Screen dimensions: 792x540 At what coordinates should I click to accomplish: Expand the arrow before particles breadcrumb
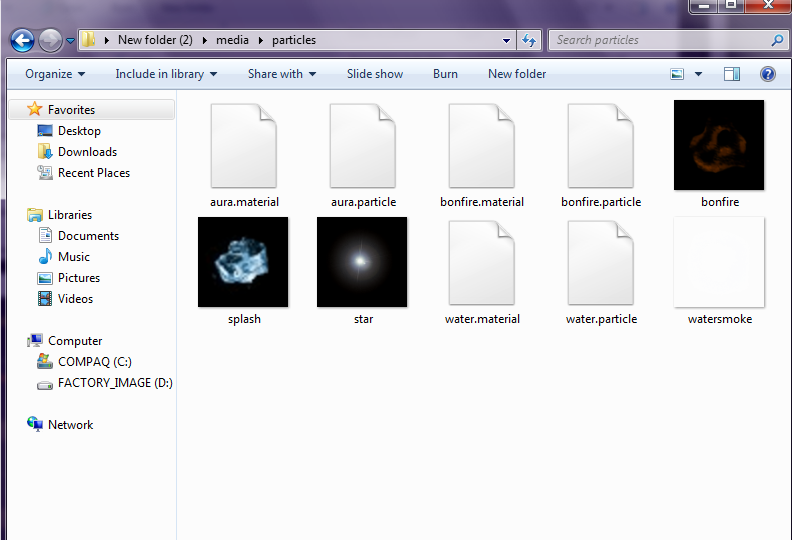(x=261, y=40)
